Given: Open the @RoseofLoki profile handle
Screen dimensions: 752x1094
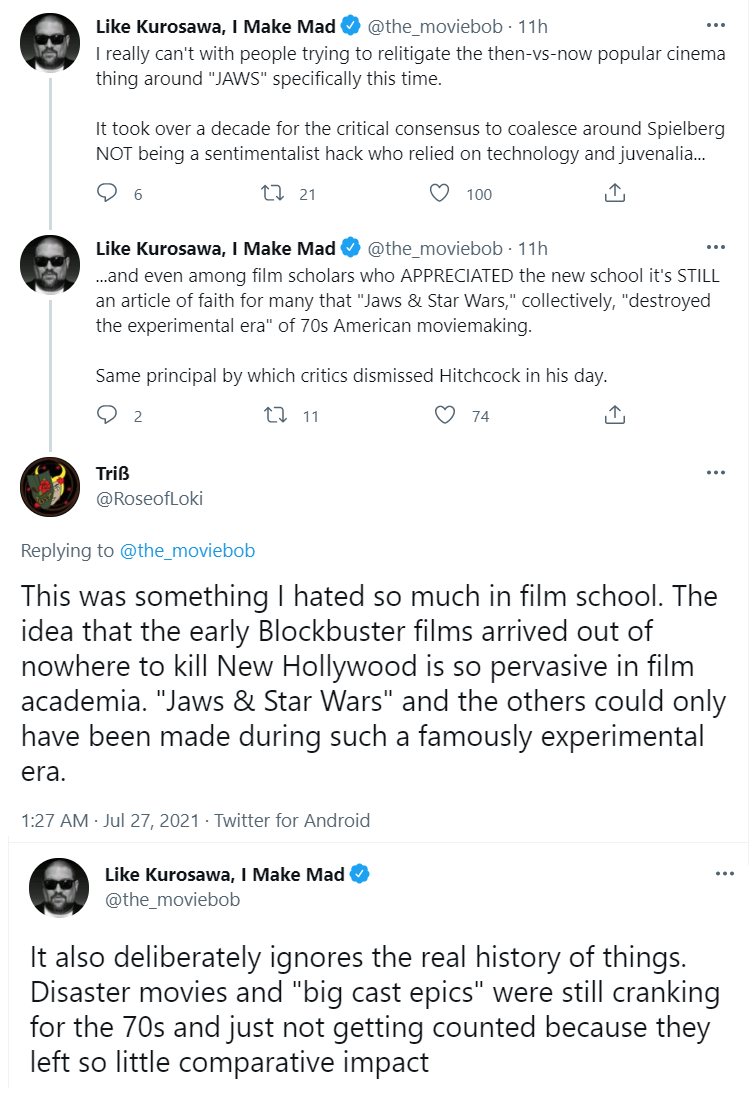Looking at the screenshot, I should pos(149,498).
